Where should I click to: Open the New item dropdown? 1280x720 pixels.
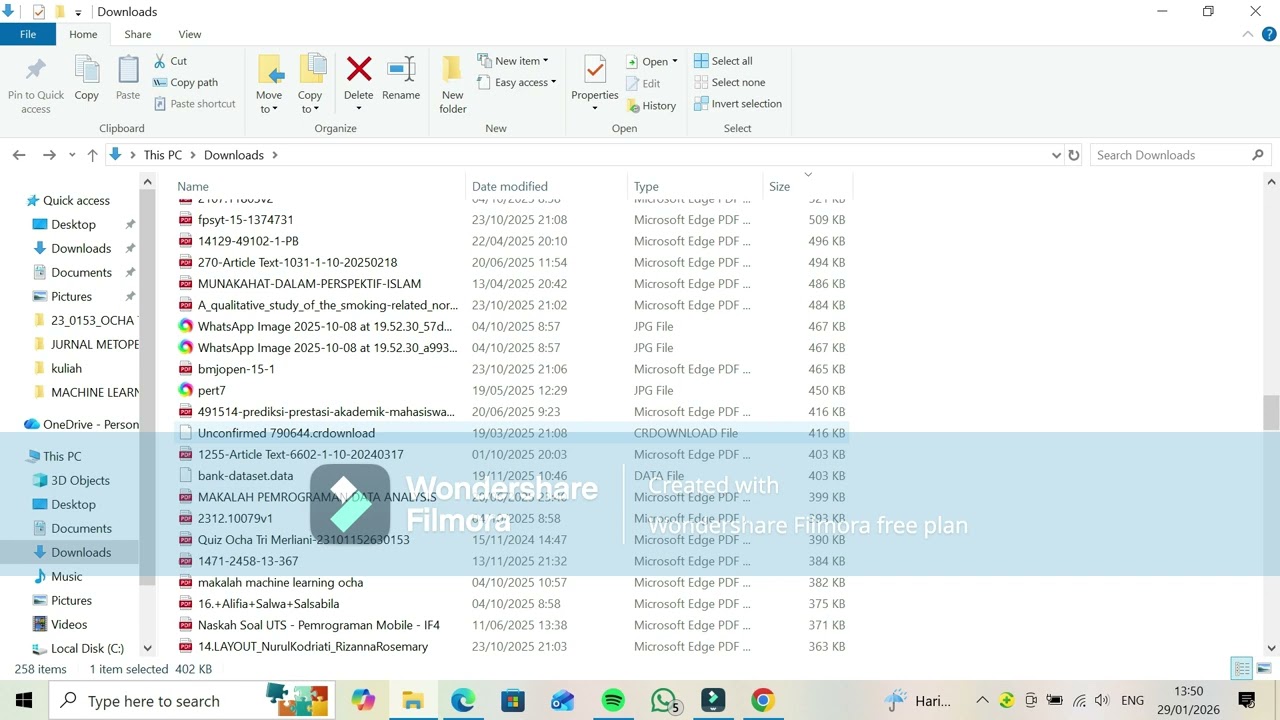pos(513,61)
